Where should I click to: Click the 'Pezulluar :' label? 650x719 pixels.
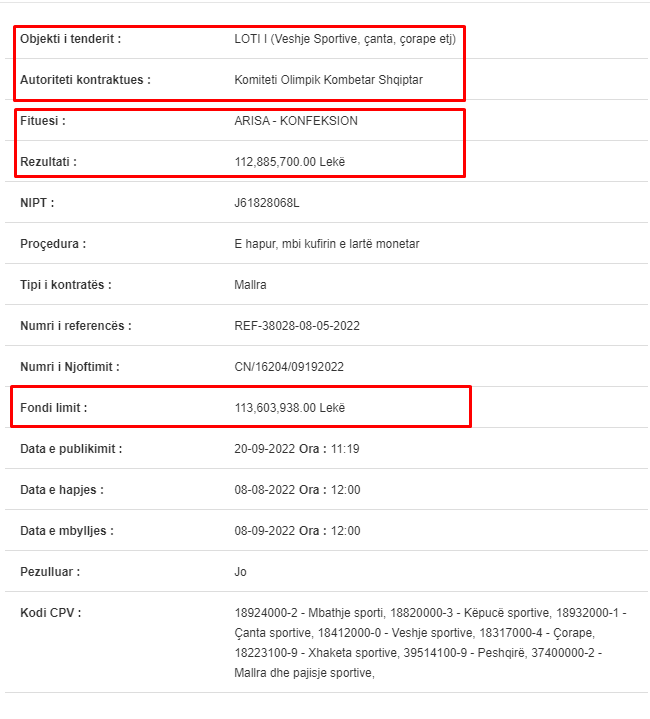50,572
